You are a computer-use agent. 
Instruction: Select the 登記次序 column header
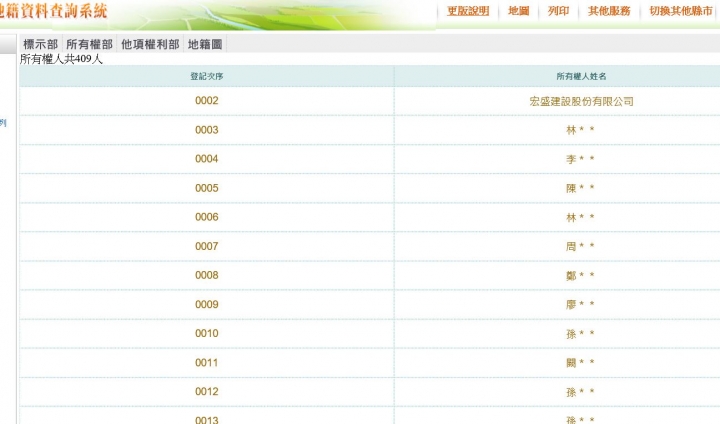coord(207,76)
